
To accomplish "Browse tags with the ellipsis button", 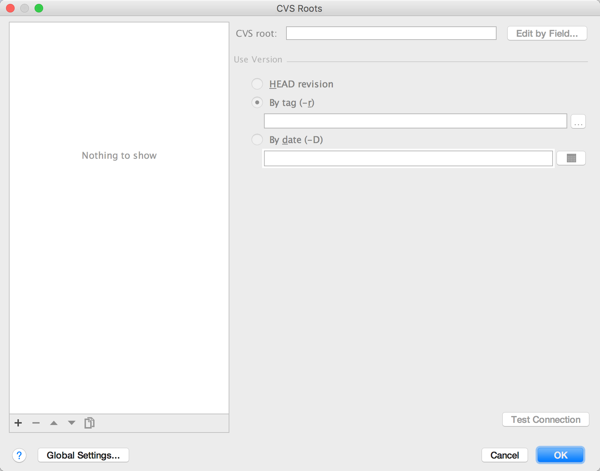I will tap(578, 122).
